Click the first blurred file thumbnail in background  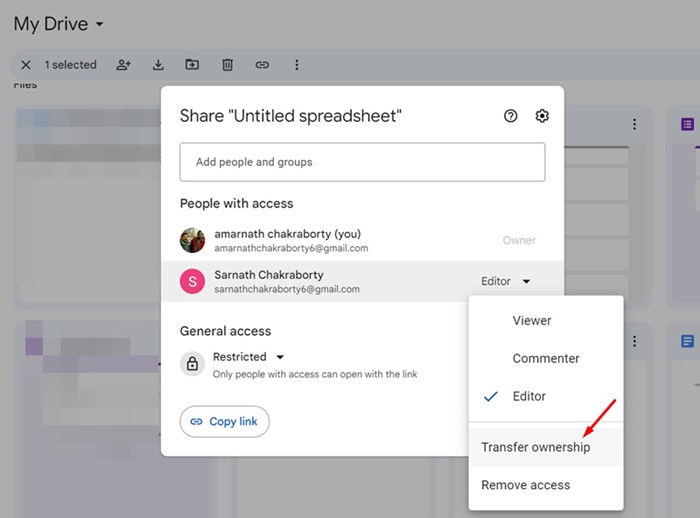tap(88, 205)
